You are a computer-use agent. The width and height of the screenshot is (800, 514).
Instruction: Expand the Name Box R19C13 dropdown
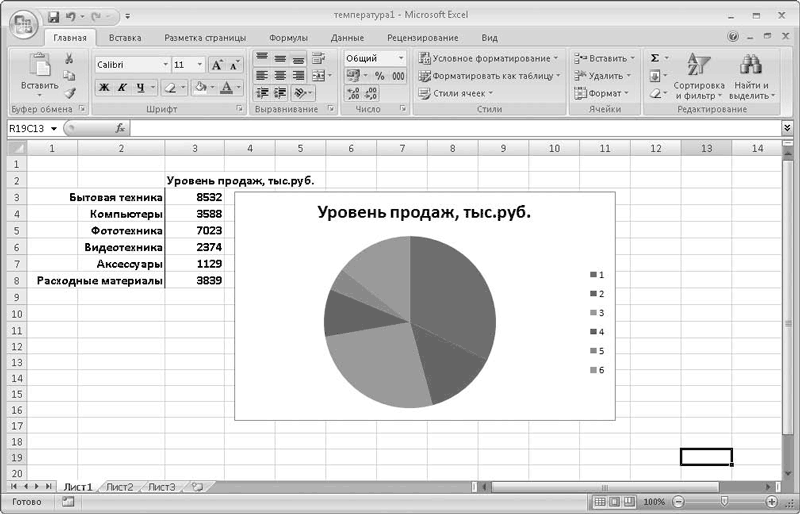click(x=54, y=129)
